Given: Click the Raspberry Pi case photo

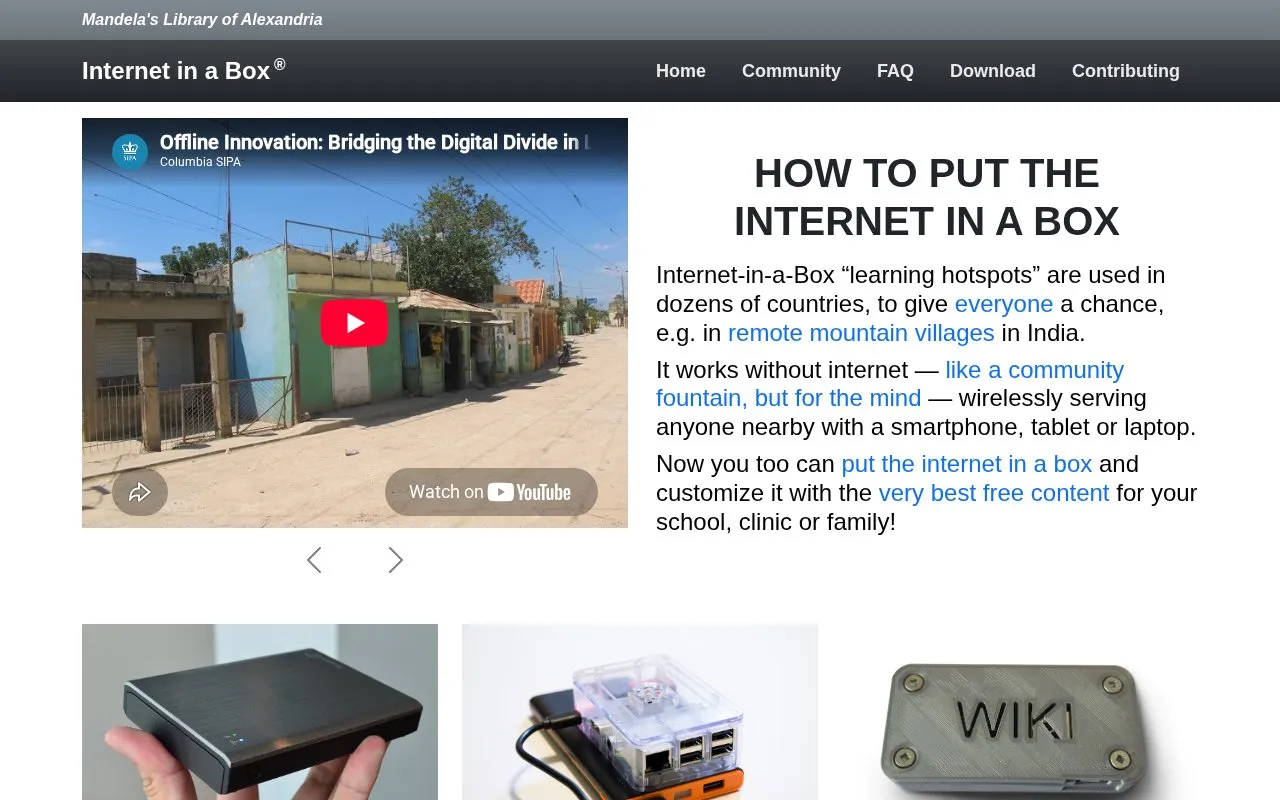Looking at the screenshot, I should 640,712.
